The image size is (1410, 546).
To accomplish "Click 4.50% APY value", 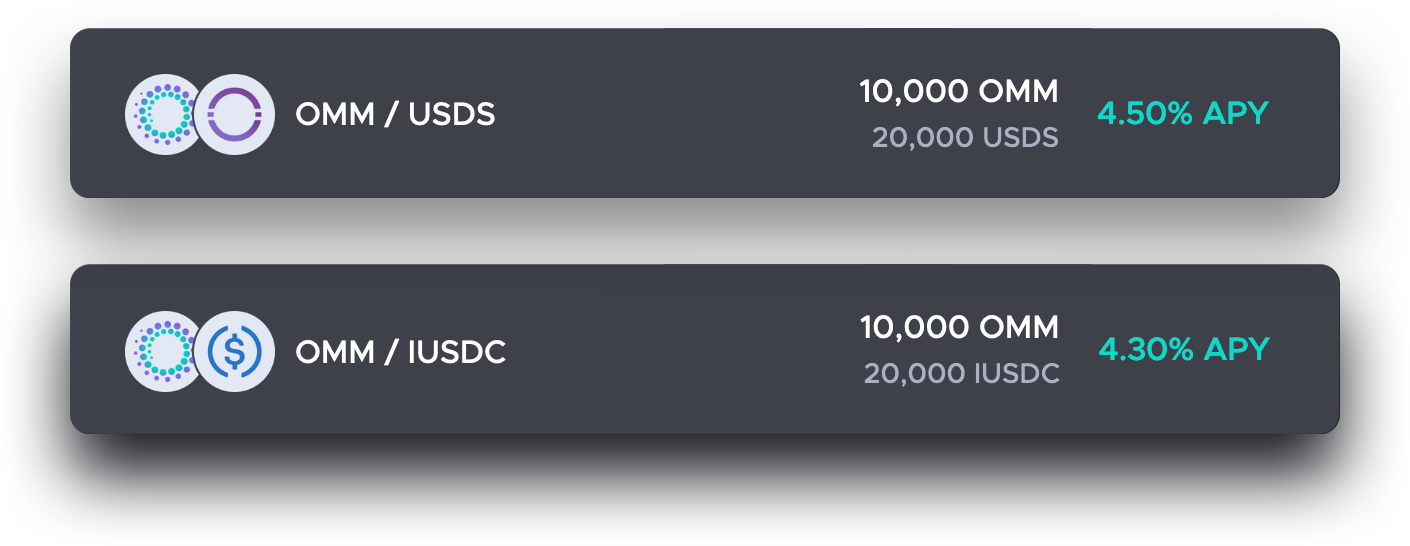I will click(x=1183, y=113).
